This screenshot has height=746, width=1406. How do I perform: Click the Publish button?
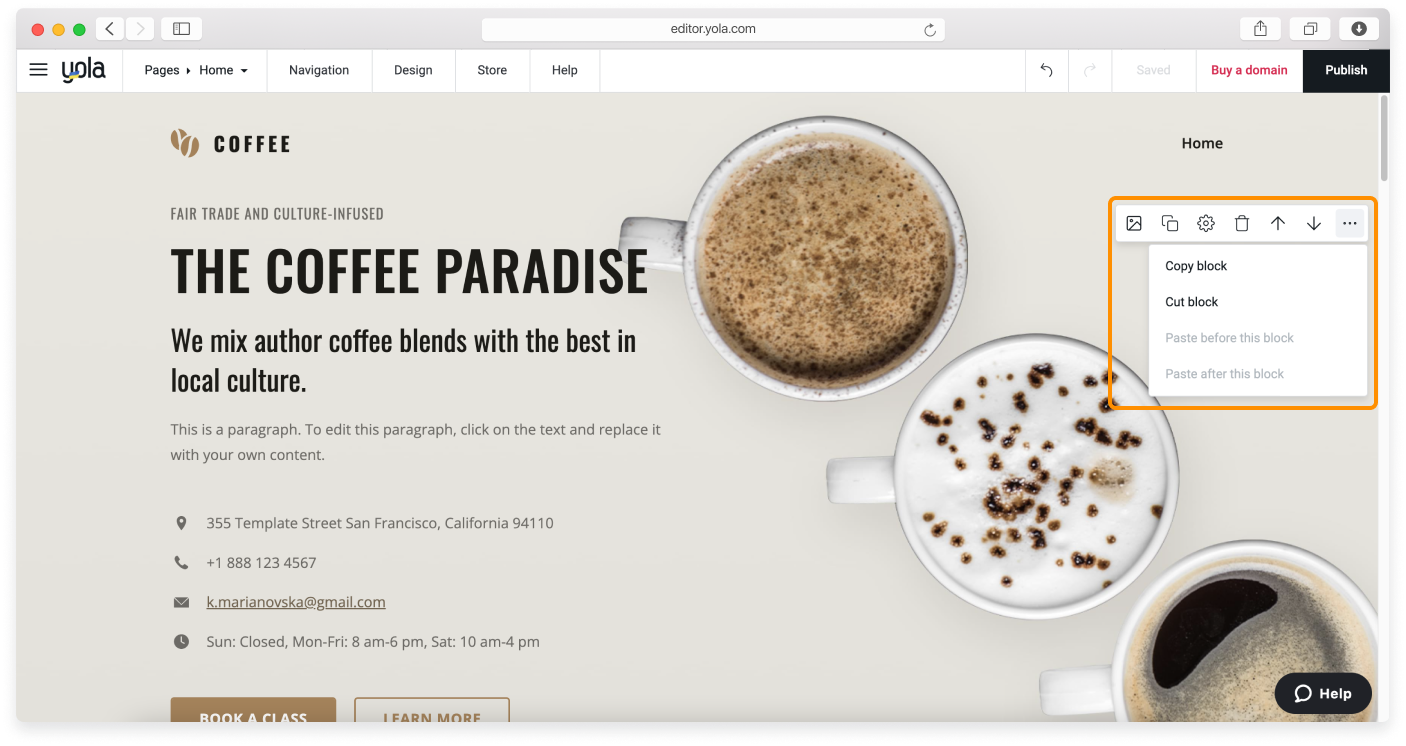pos(1346,70)
